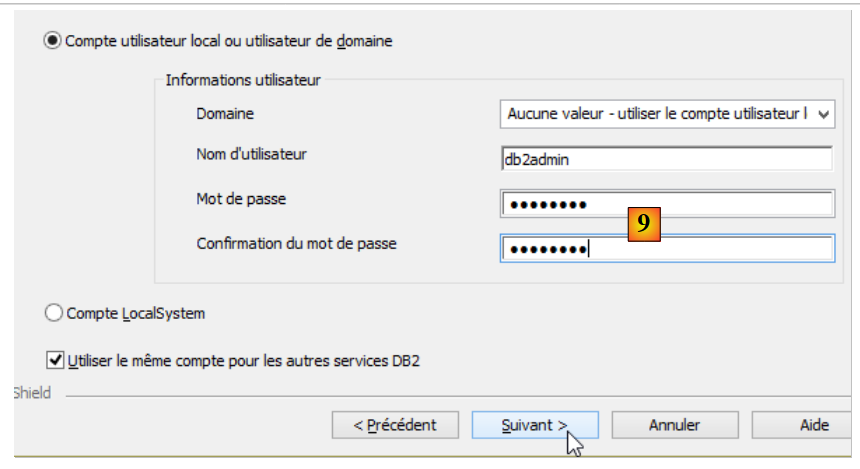Click the Informations utilisateur group title

point(243,80)
